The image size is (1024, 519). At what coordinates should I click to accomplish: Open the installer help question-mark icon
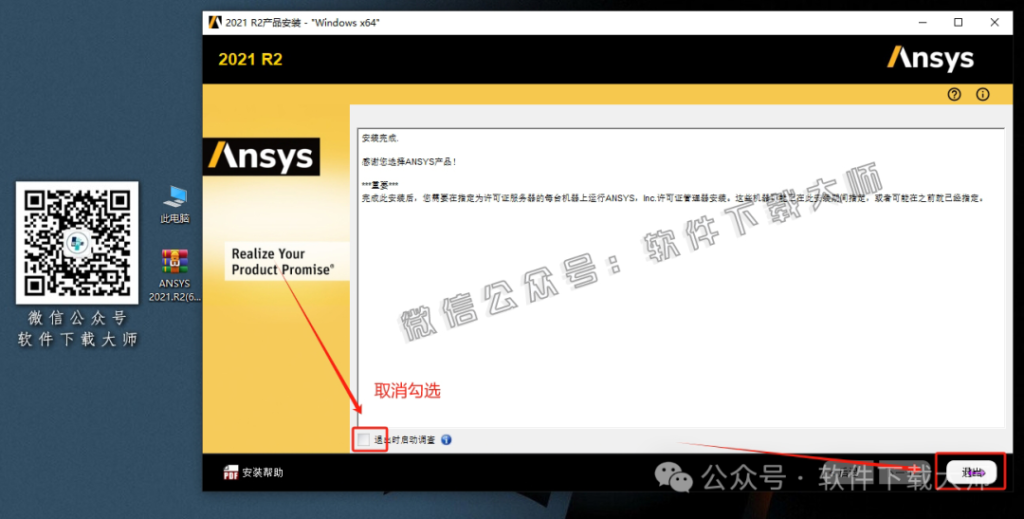point(954,95)
